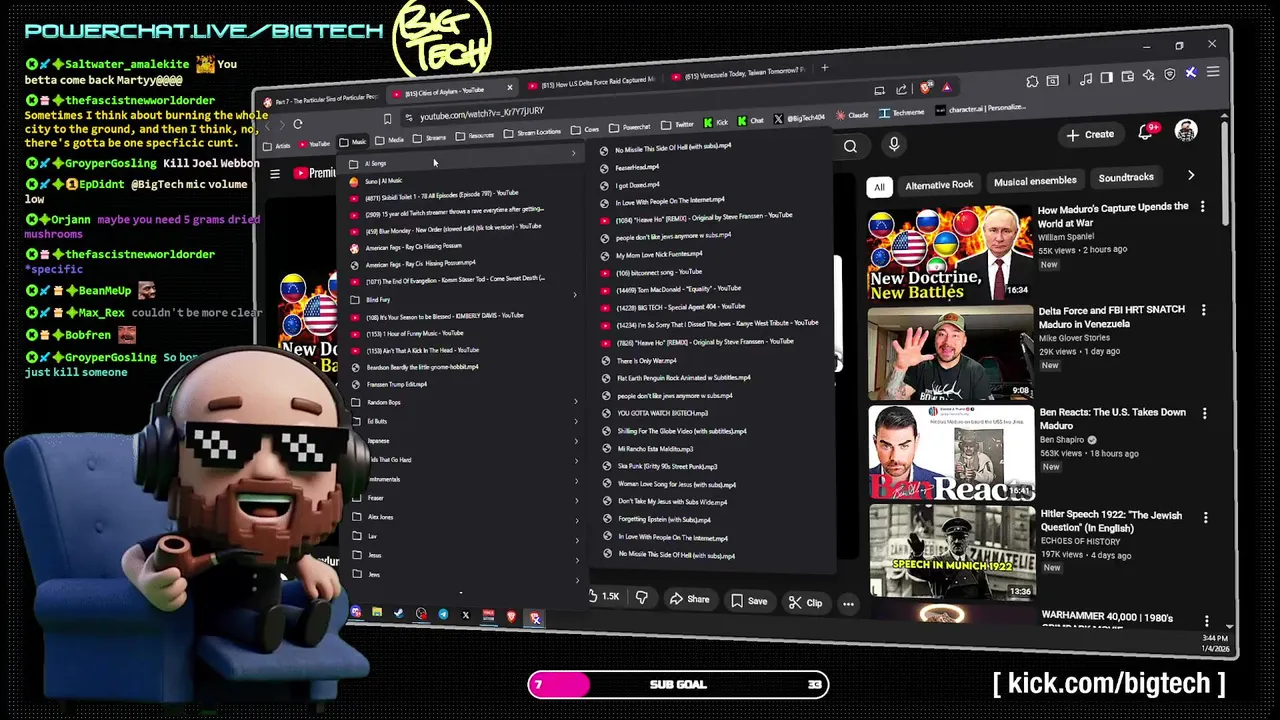Screen dimensions: 1280x720
Task: Open the Music folder in the bookmarks bar
Action: pos(353,142)
